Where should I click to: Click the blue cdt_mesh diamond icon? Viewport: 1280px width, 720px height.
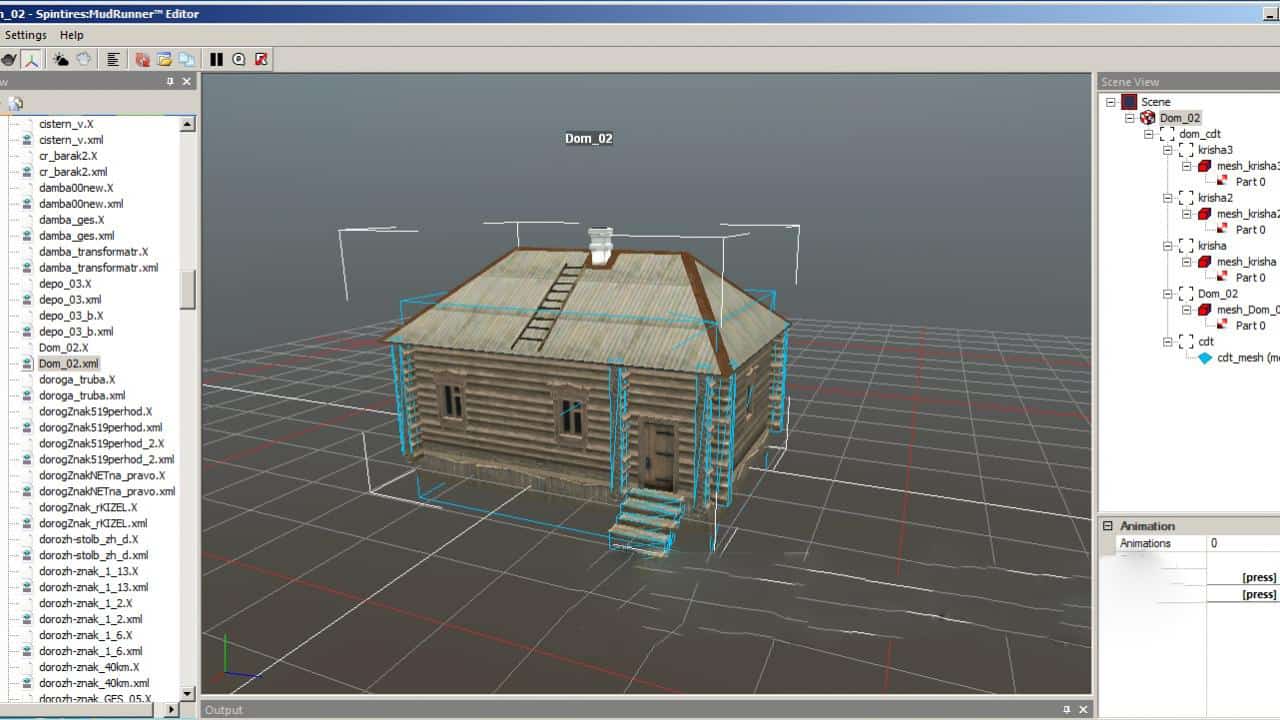point(1204,358)
